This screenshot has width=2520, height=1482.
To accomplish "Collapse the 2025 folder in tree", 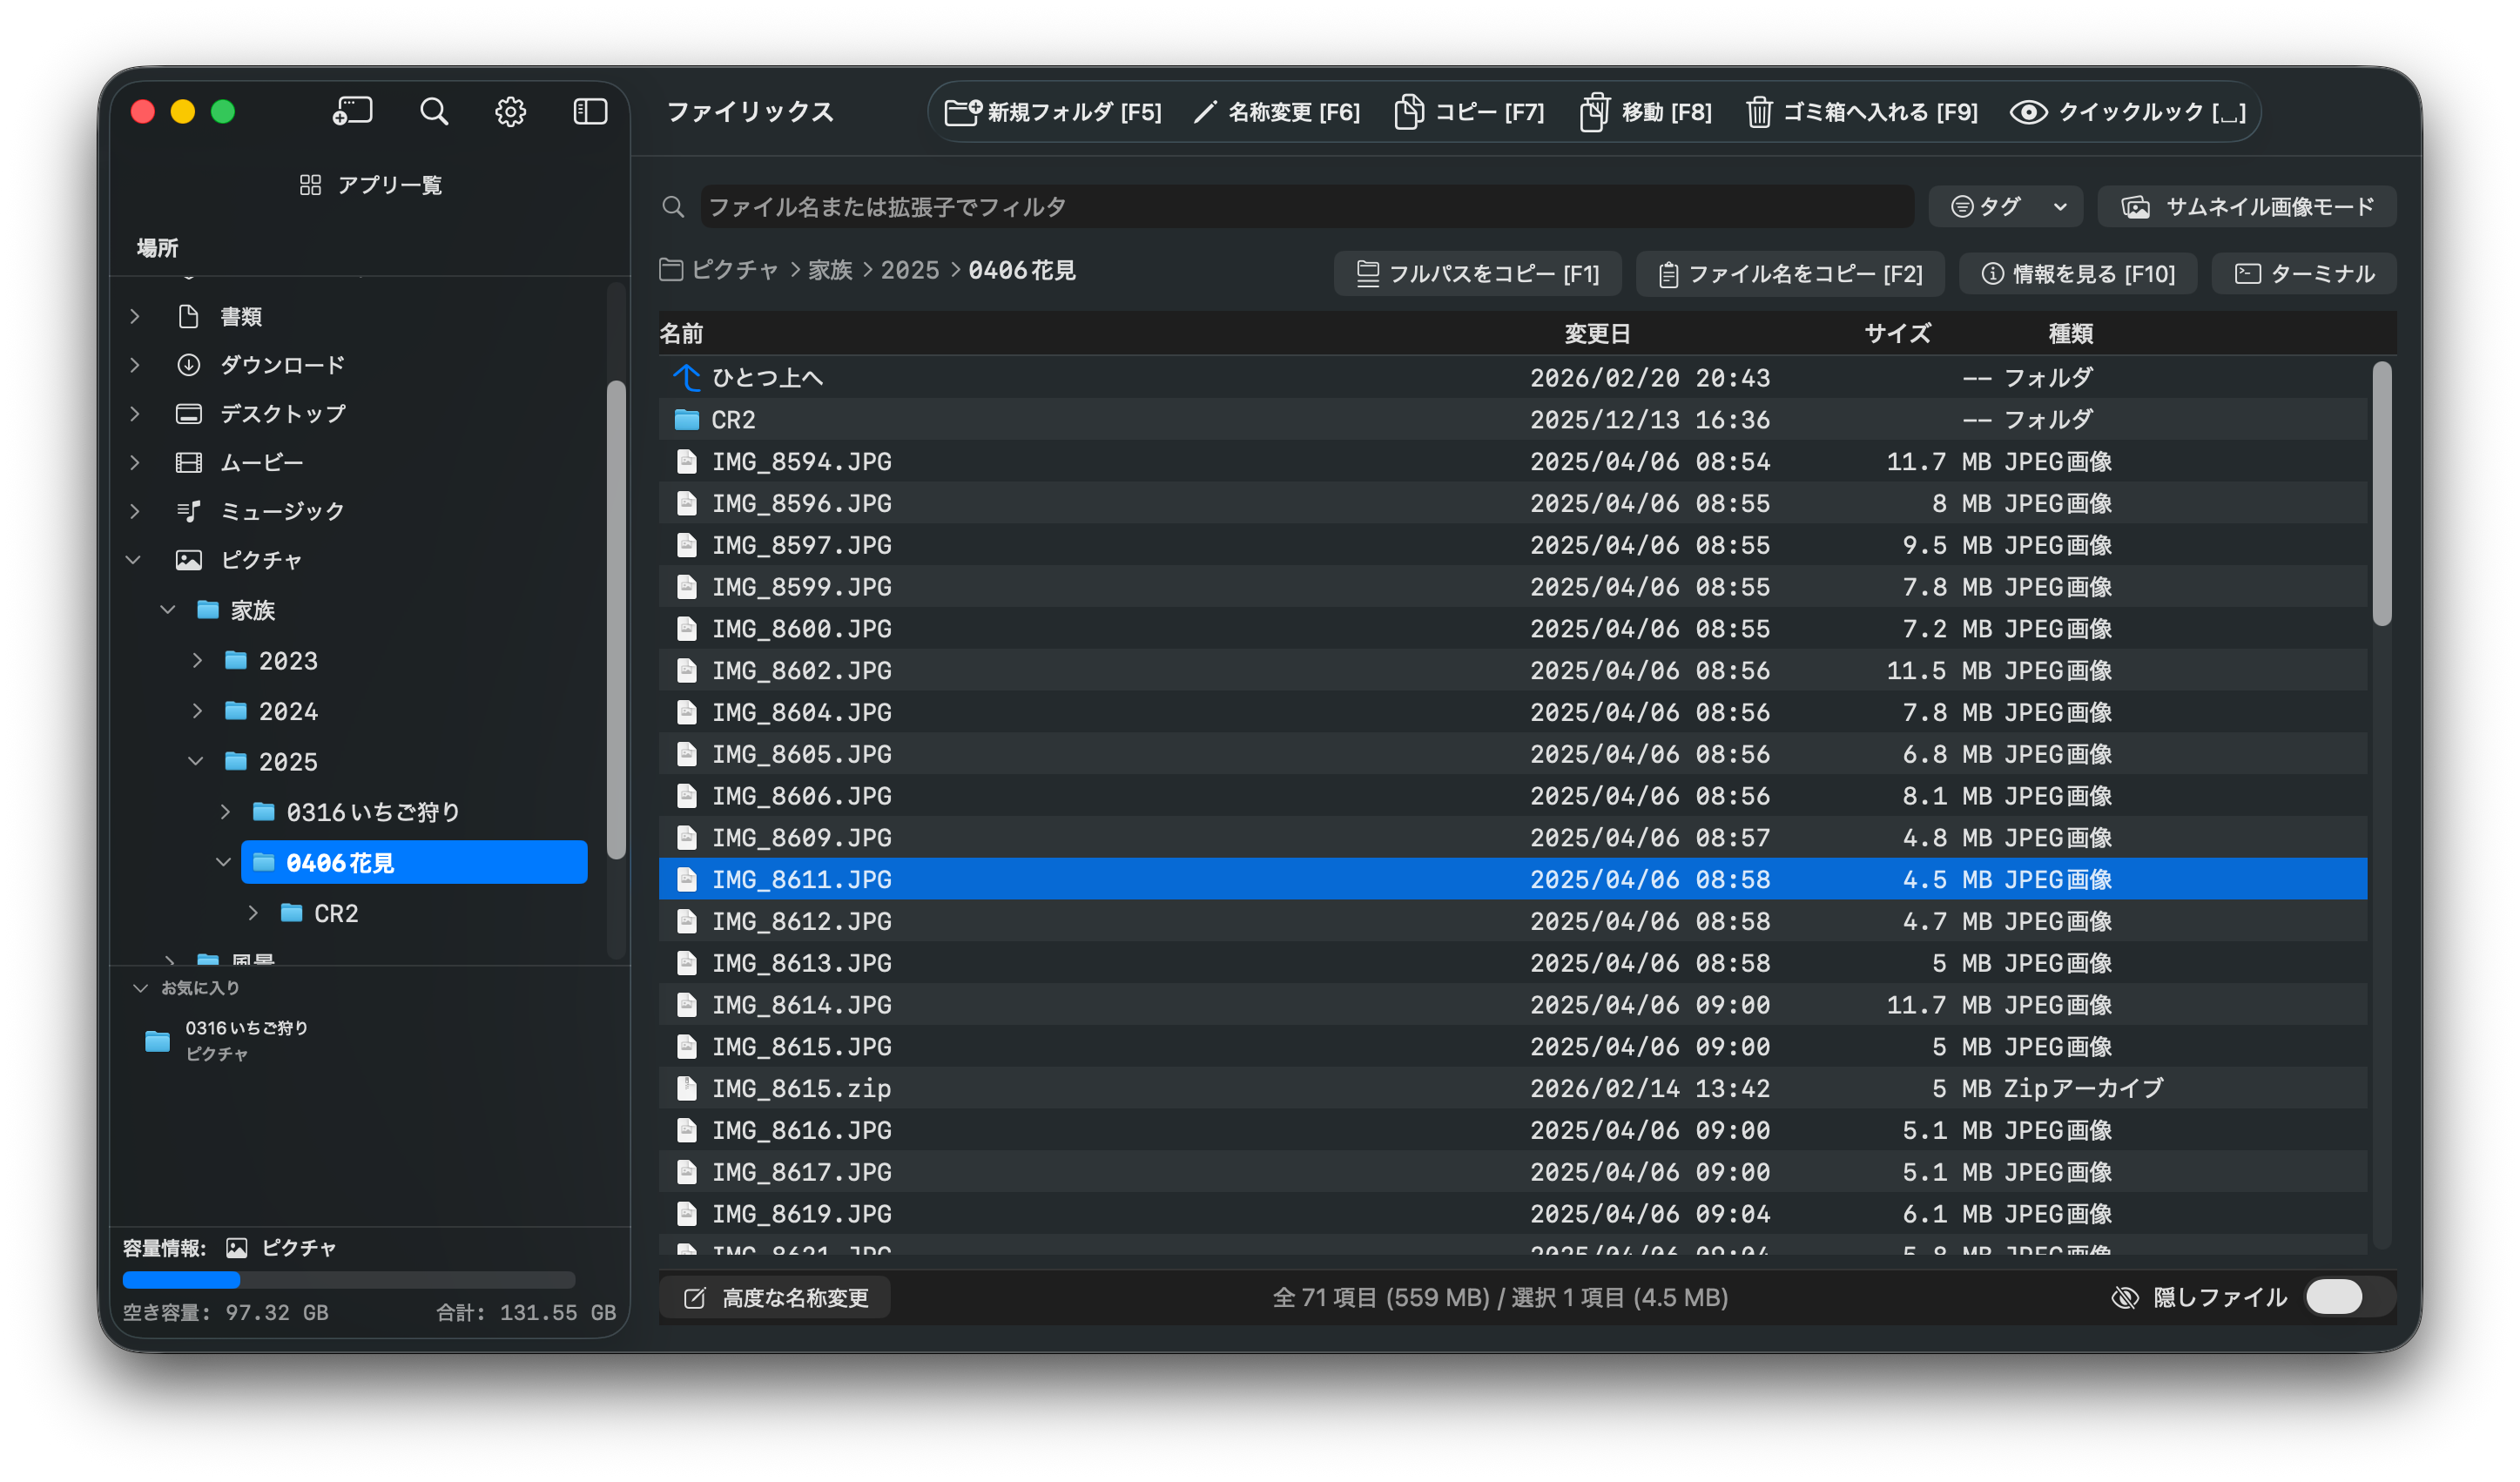I will pyautogui.click(x=196, y=761).
